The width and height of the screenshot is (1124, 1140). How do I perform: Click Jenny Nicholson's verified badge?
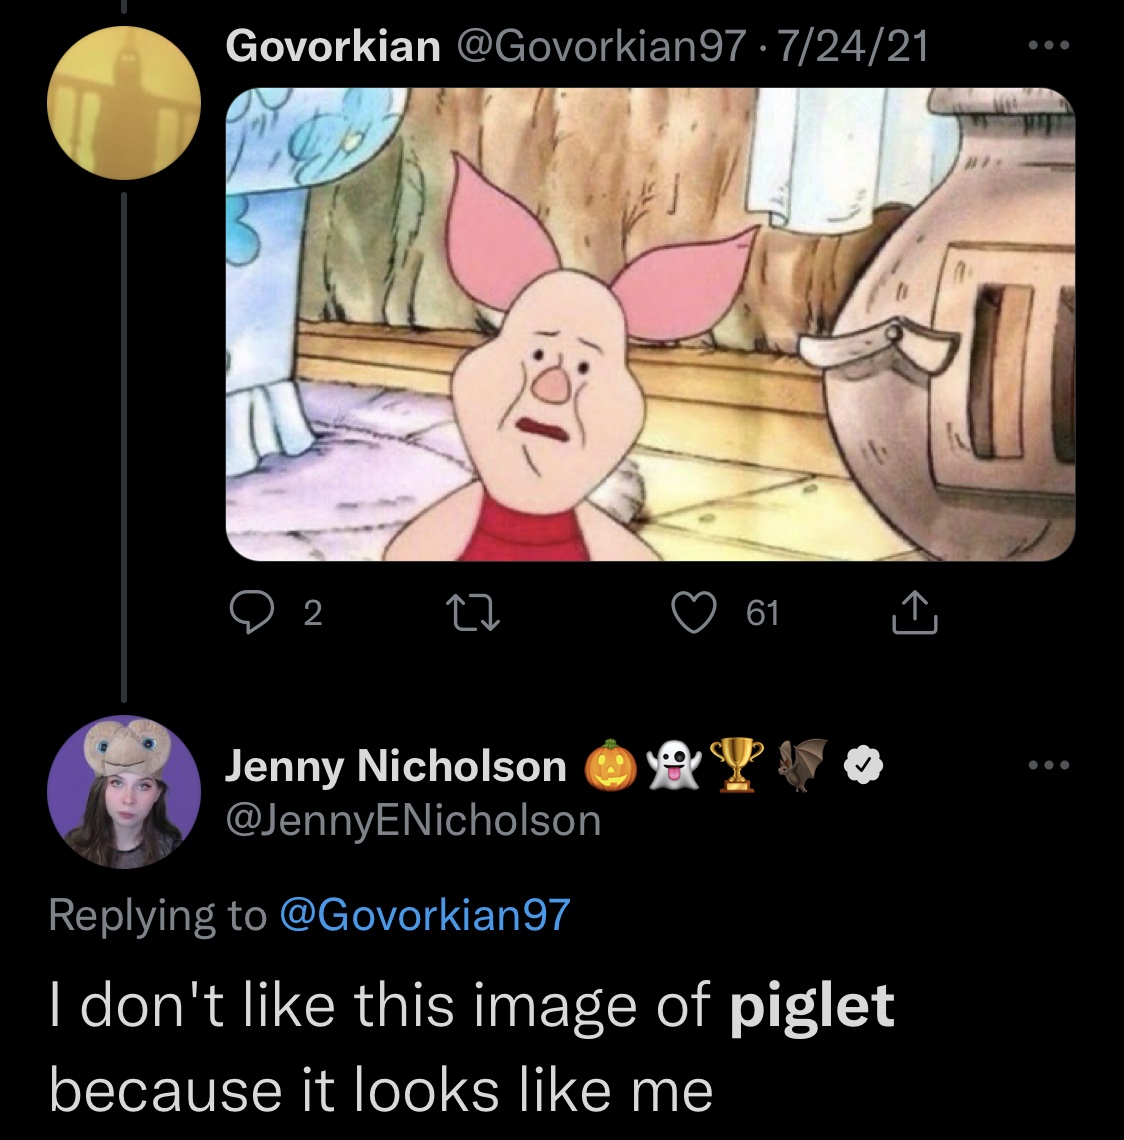point(864,766)
